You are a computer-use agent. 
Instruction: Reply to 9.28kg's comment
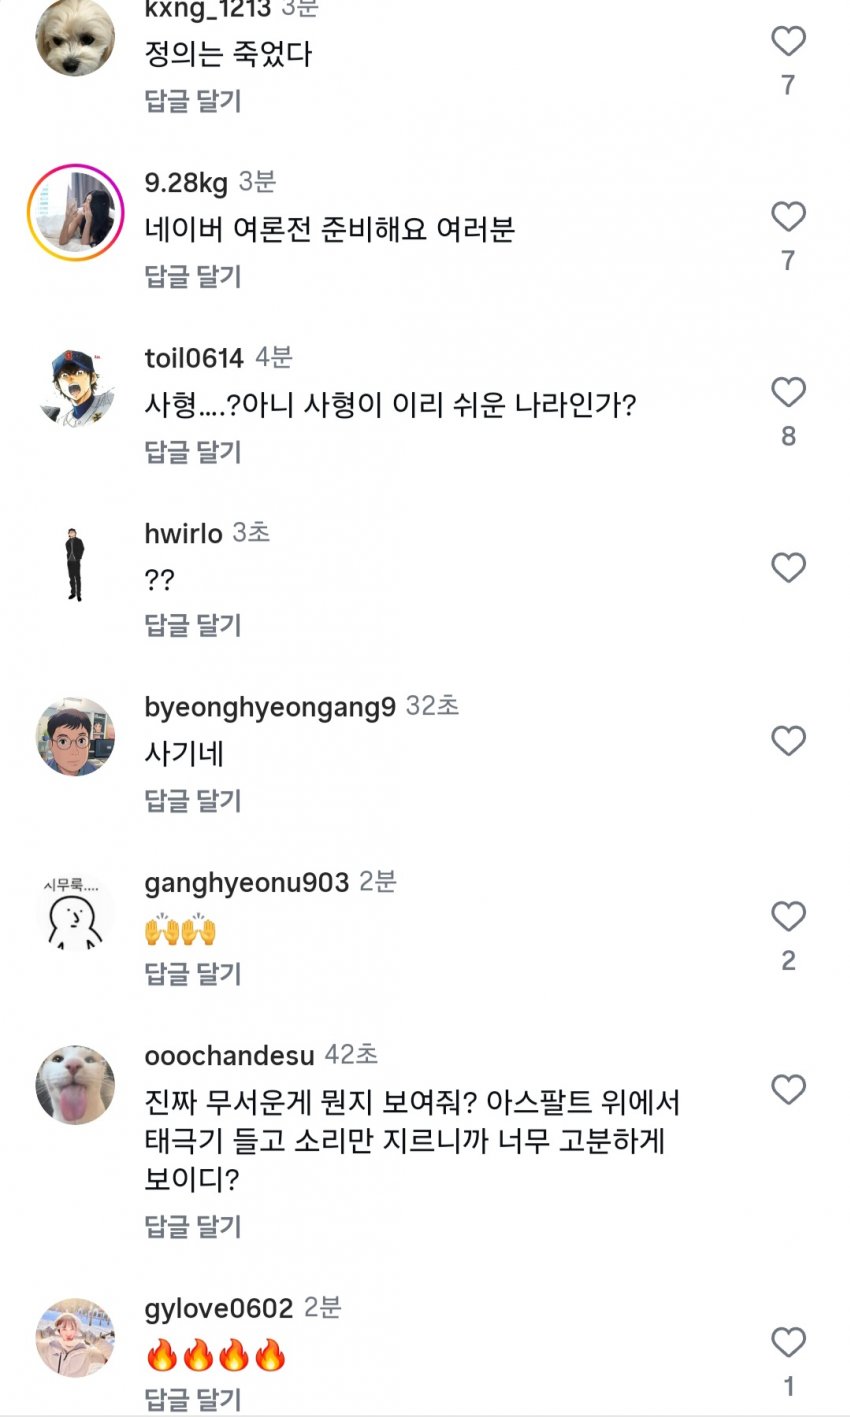193,276
